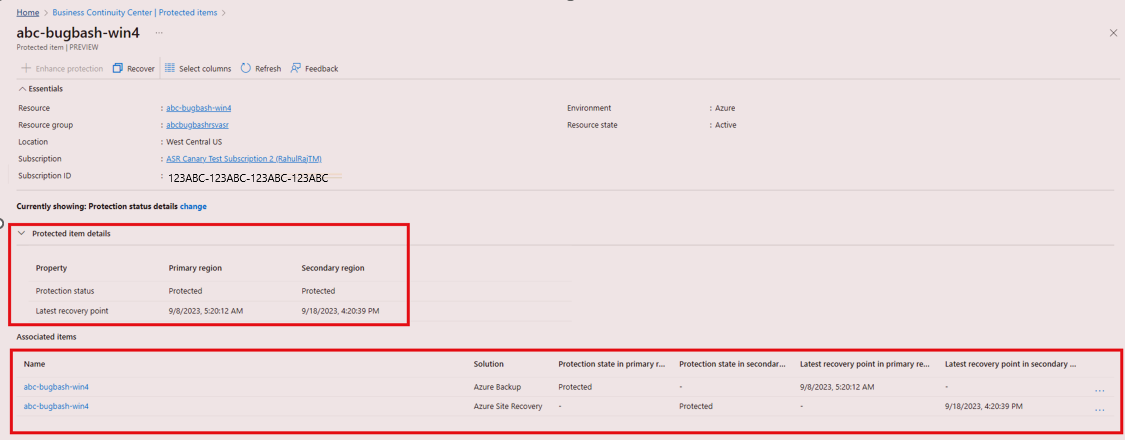Click the Azure Backup solution cell

point(498,387)
